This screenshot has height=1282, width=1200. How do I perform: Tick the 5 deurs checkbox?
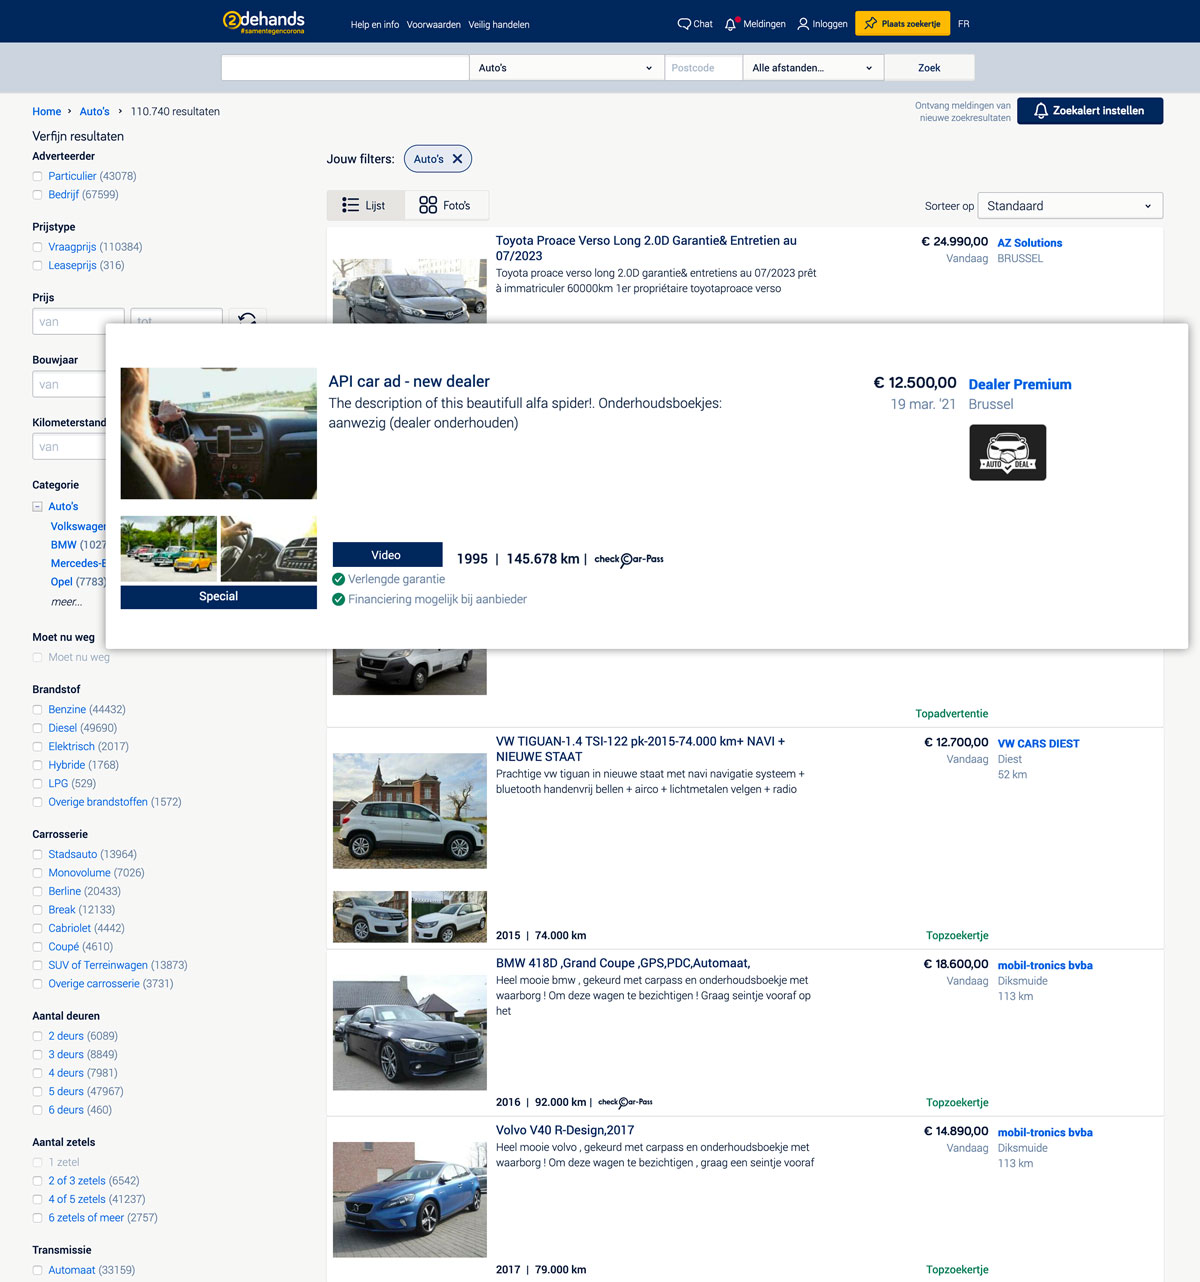pyautogui.click(x=38, y=1092)
